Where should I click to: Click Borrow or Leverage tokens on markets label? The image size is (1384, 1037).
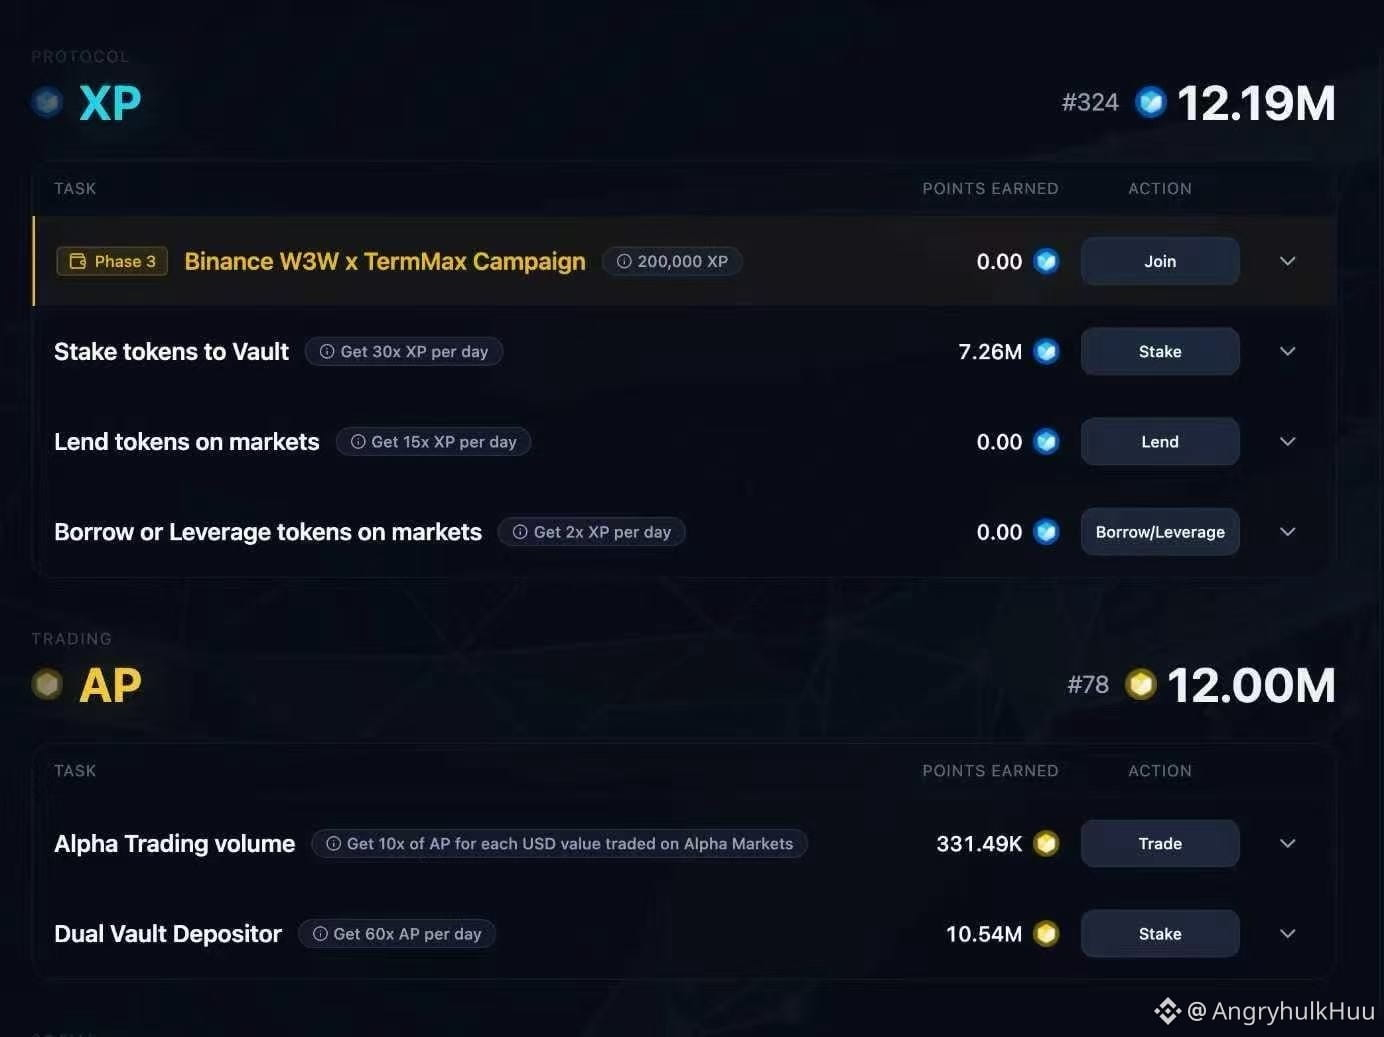(268, 531)
